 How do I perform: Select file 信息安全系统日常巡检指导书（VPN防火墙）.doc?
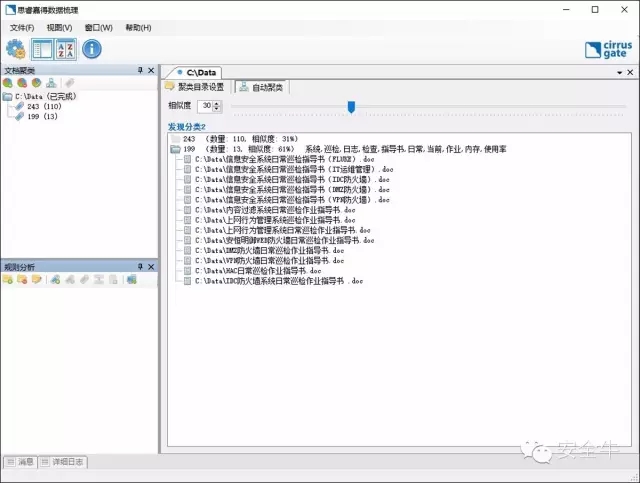(292, 200)
